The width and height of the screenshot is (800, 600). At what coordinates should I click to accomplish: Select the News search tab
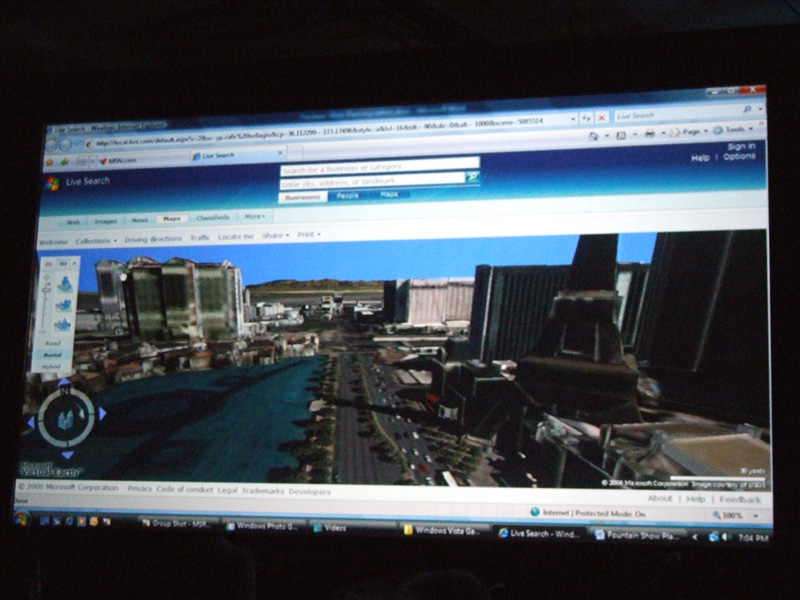tap(140, 220)
